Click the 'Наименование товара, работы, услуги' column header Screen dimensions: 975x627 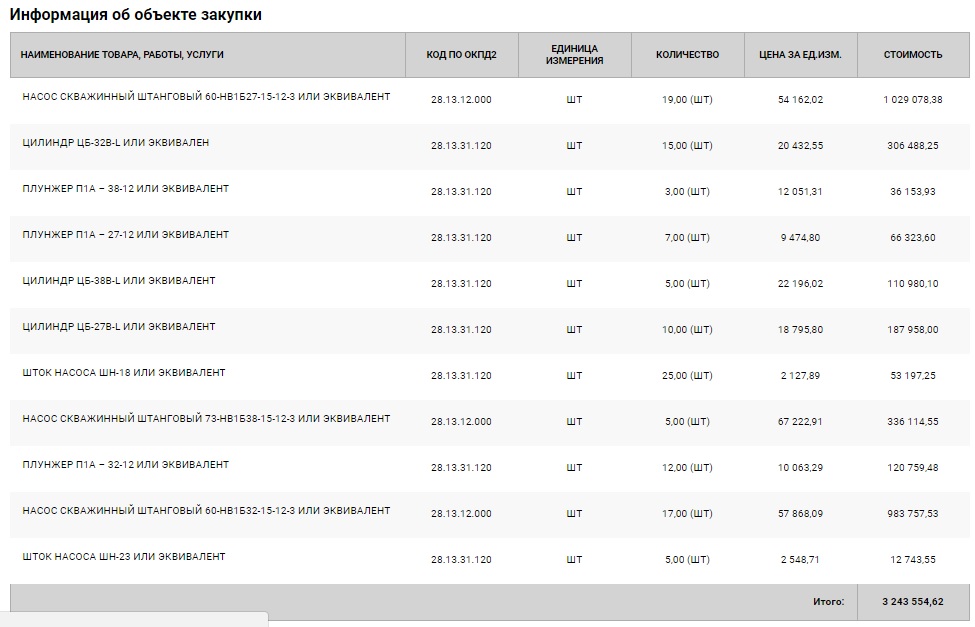click(122, 55)
